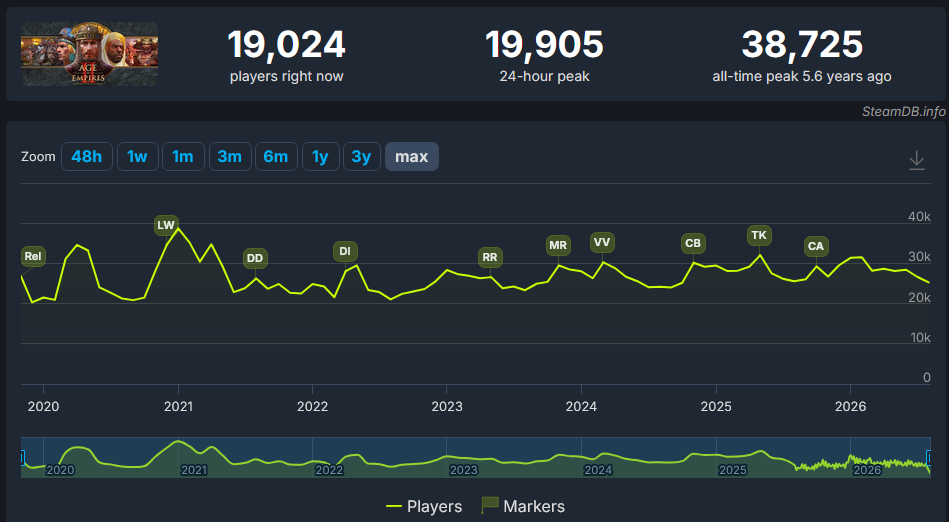Open the chart download menu icon

916,160
